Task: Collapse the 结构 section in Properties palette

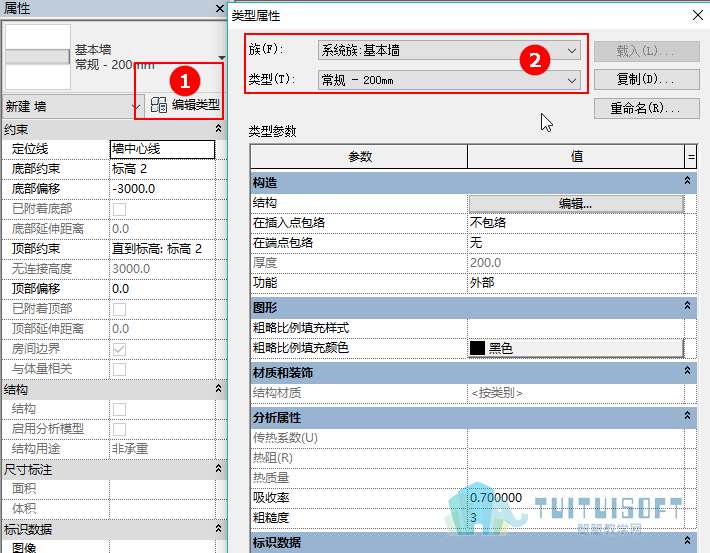Action: click(219, 389)
